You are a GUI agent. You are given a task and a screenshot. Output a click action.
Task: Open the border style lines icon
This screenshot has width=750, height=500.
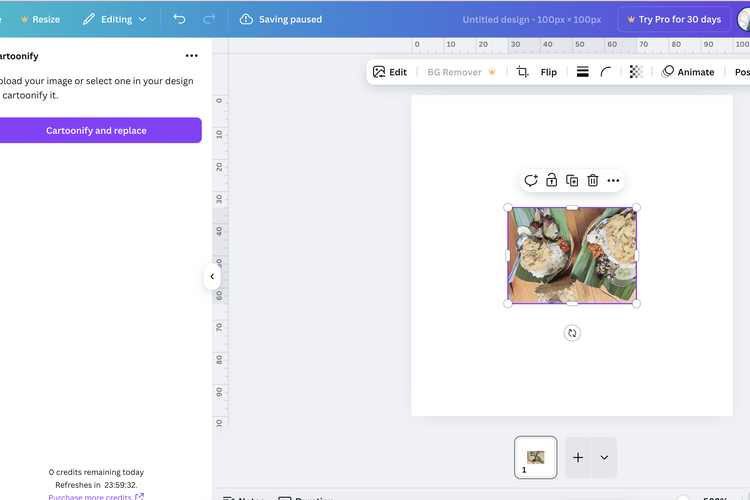coord(583,72)
